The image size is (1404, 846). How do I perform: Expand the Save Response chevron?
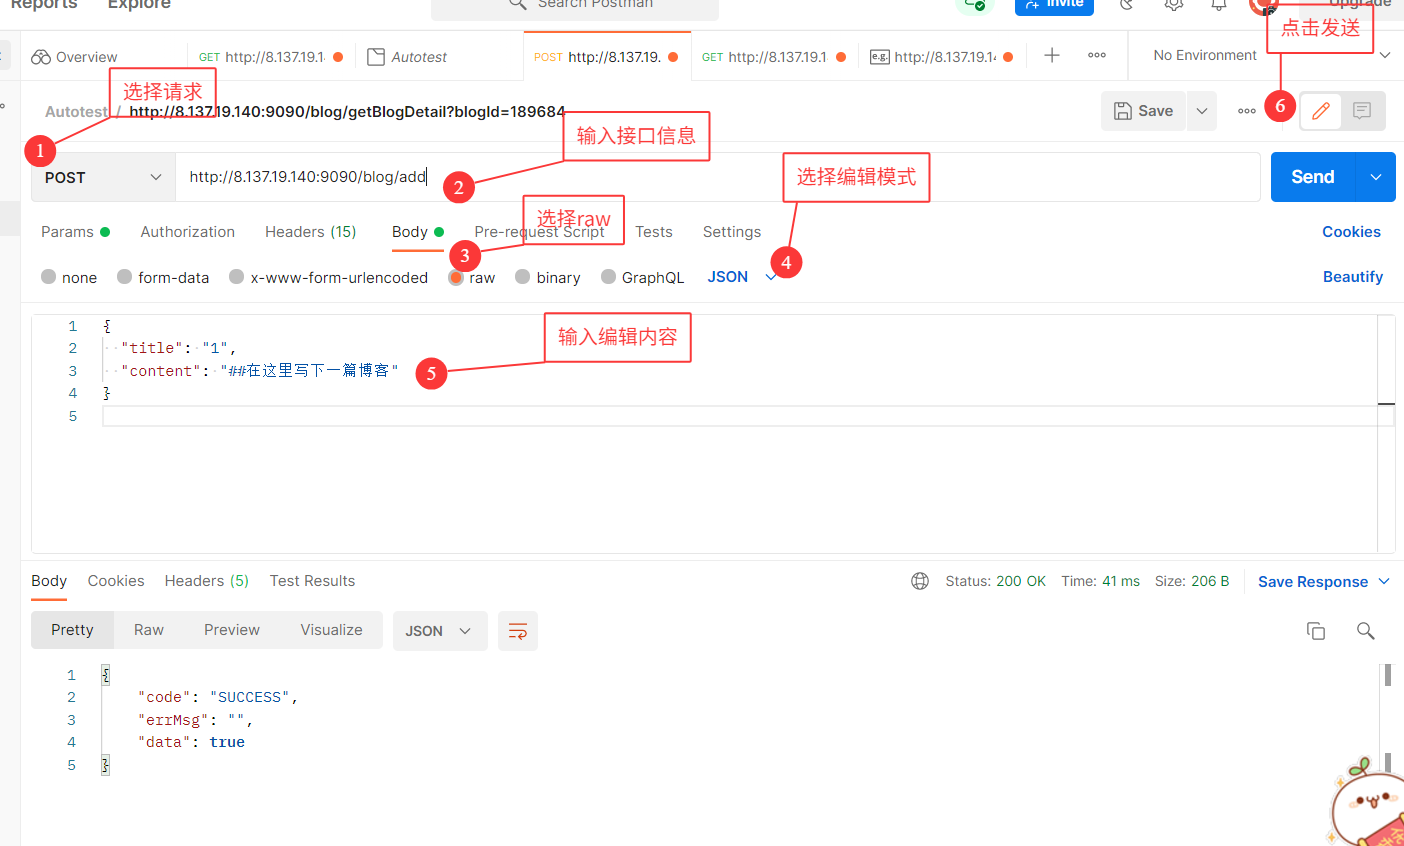click(x=1384, y=581)
